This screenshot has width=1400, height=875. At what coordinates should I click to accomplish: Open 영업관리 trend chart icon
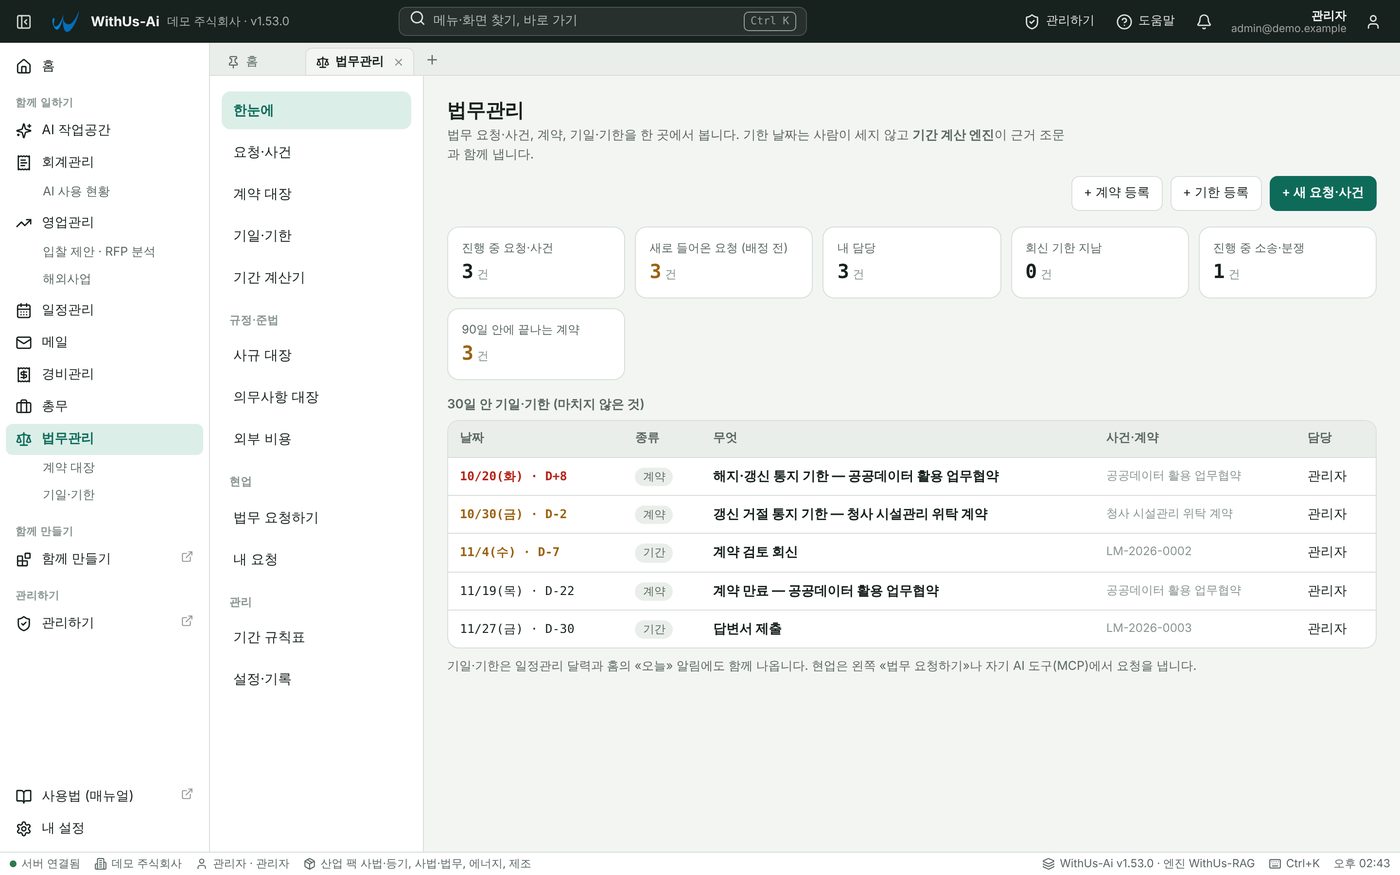click(x=24, y=222)
